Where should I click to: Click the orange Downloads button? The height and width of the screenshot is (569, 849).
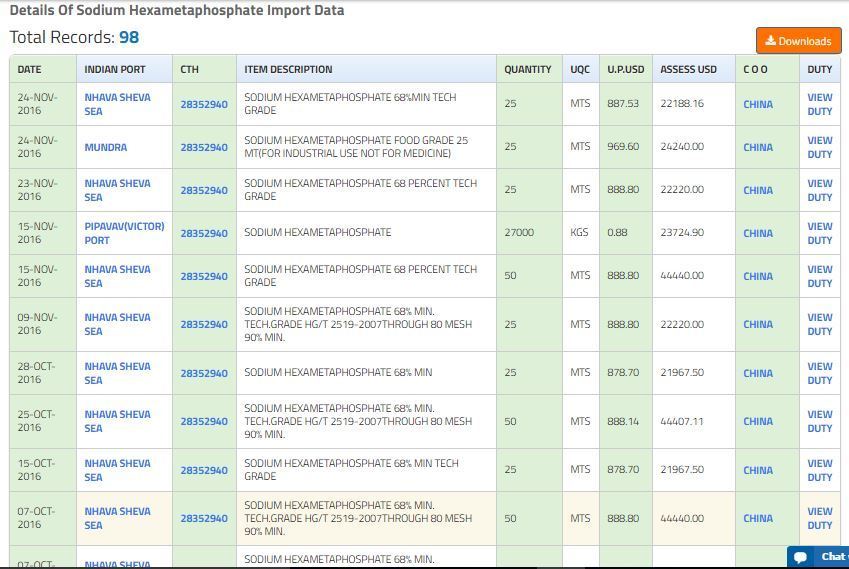pyautogui.click(x=798, y=41)
